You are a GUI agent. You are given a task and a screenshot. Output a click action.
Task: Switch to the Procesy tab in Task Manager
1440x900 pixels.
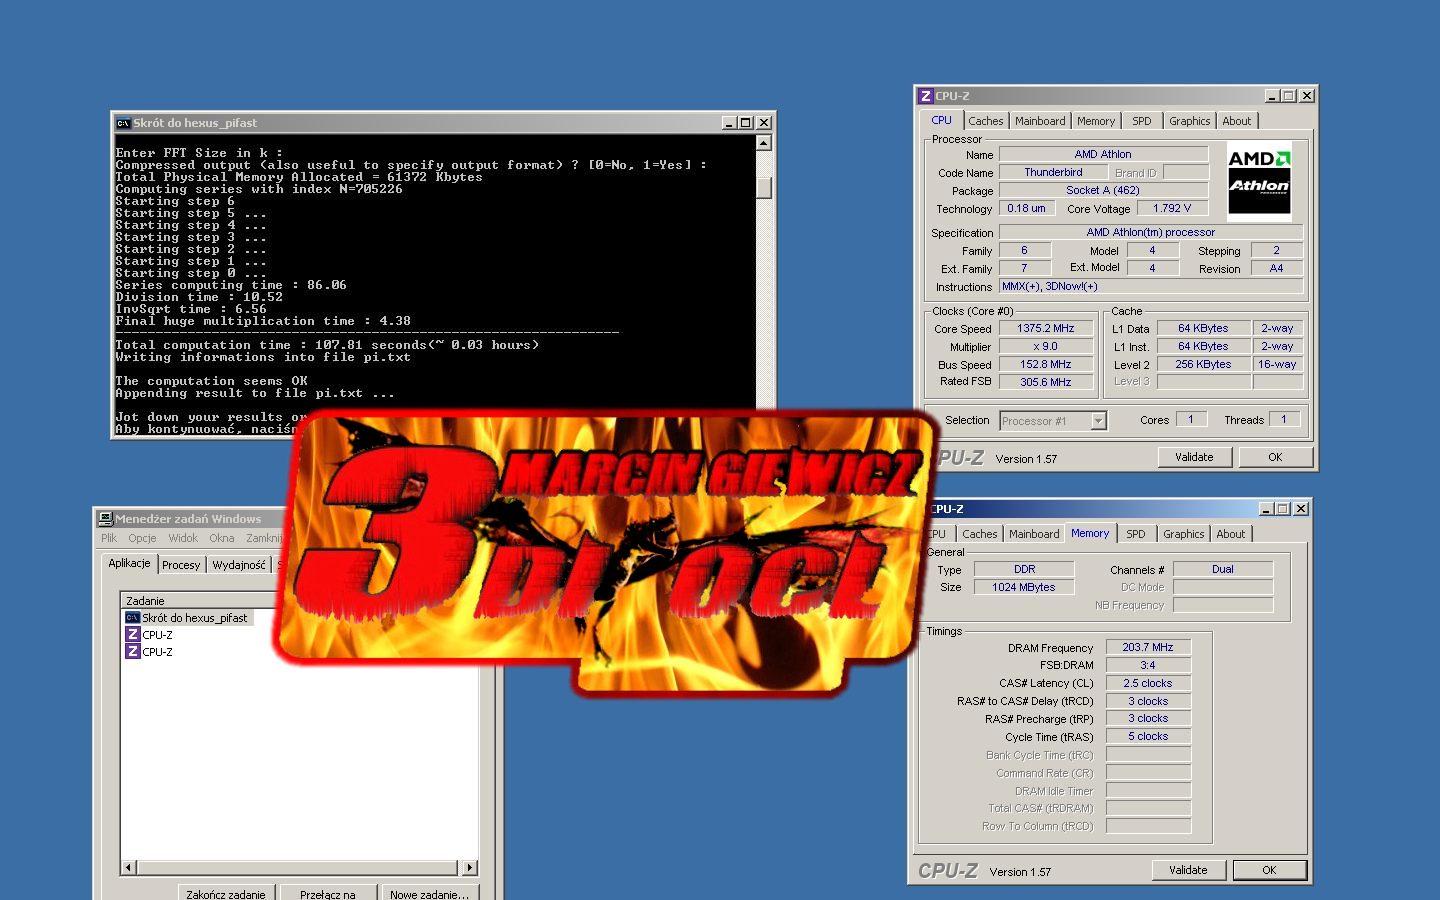[x=181, y=565]
